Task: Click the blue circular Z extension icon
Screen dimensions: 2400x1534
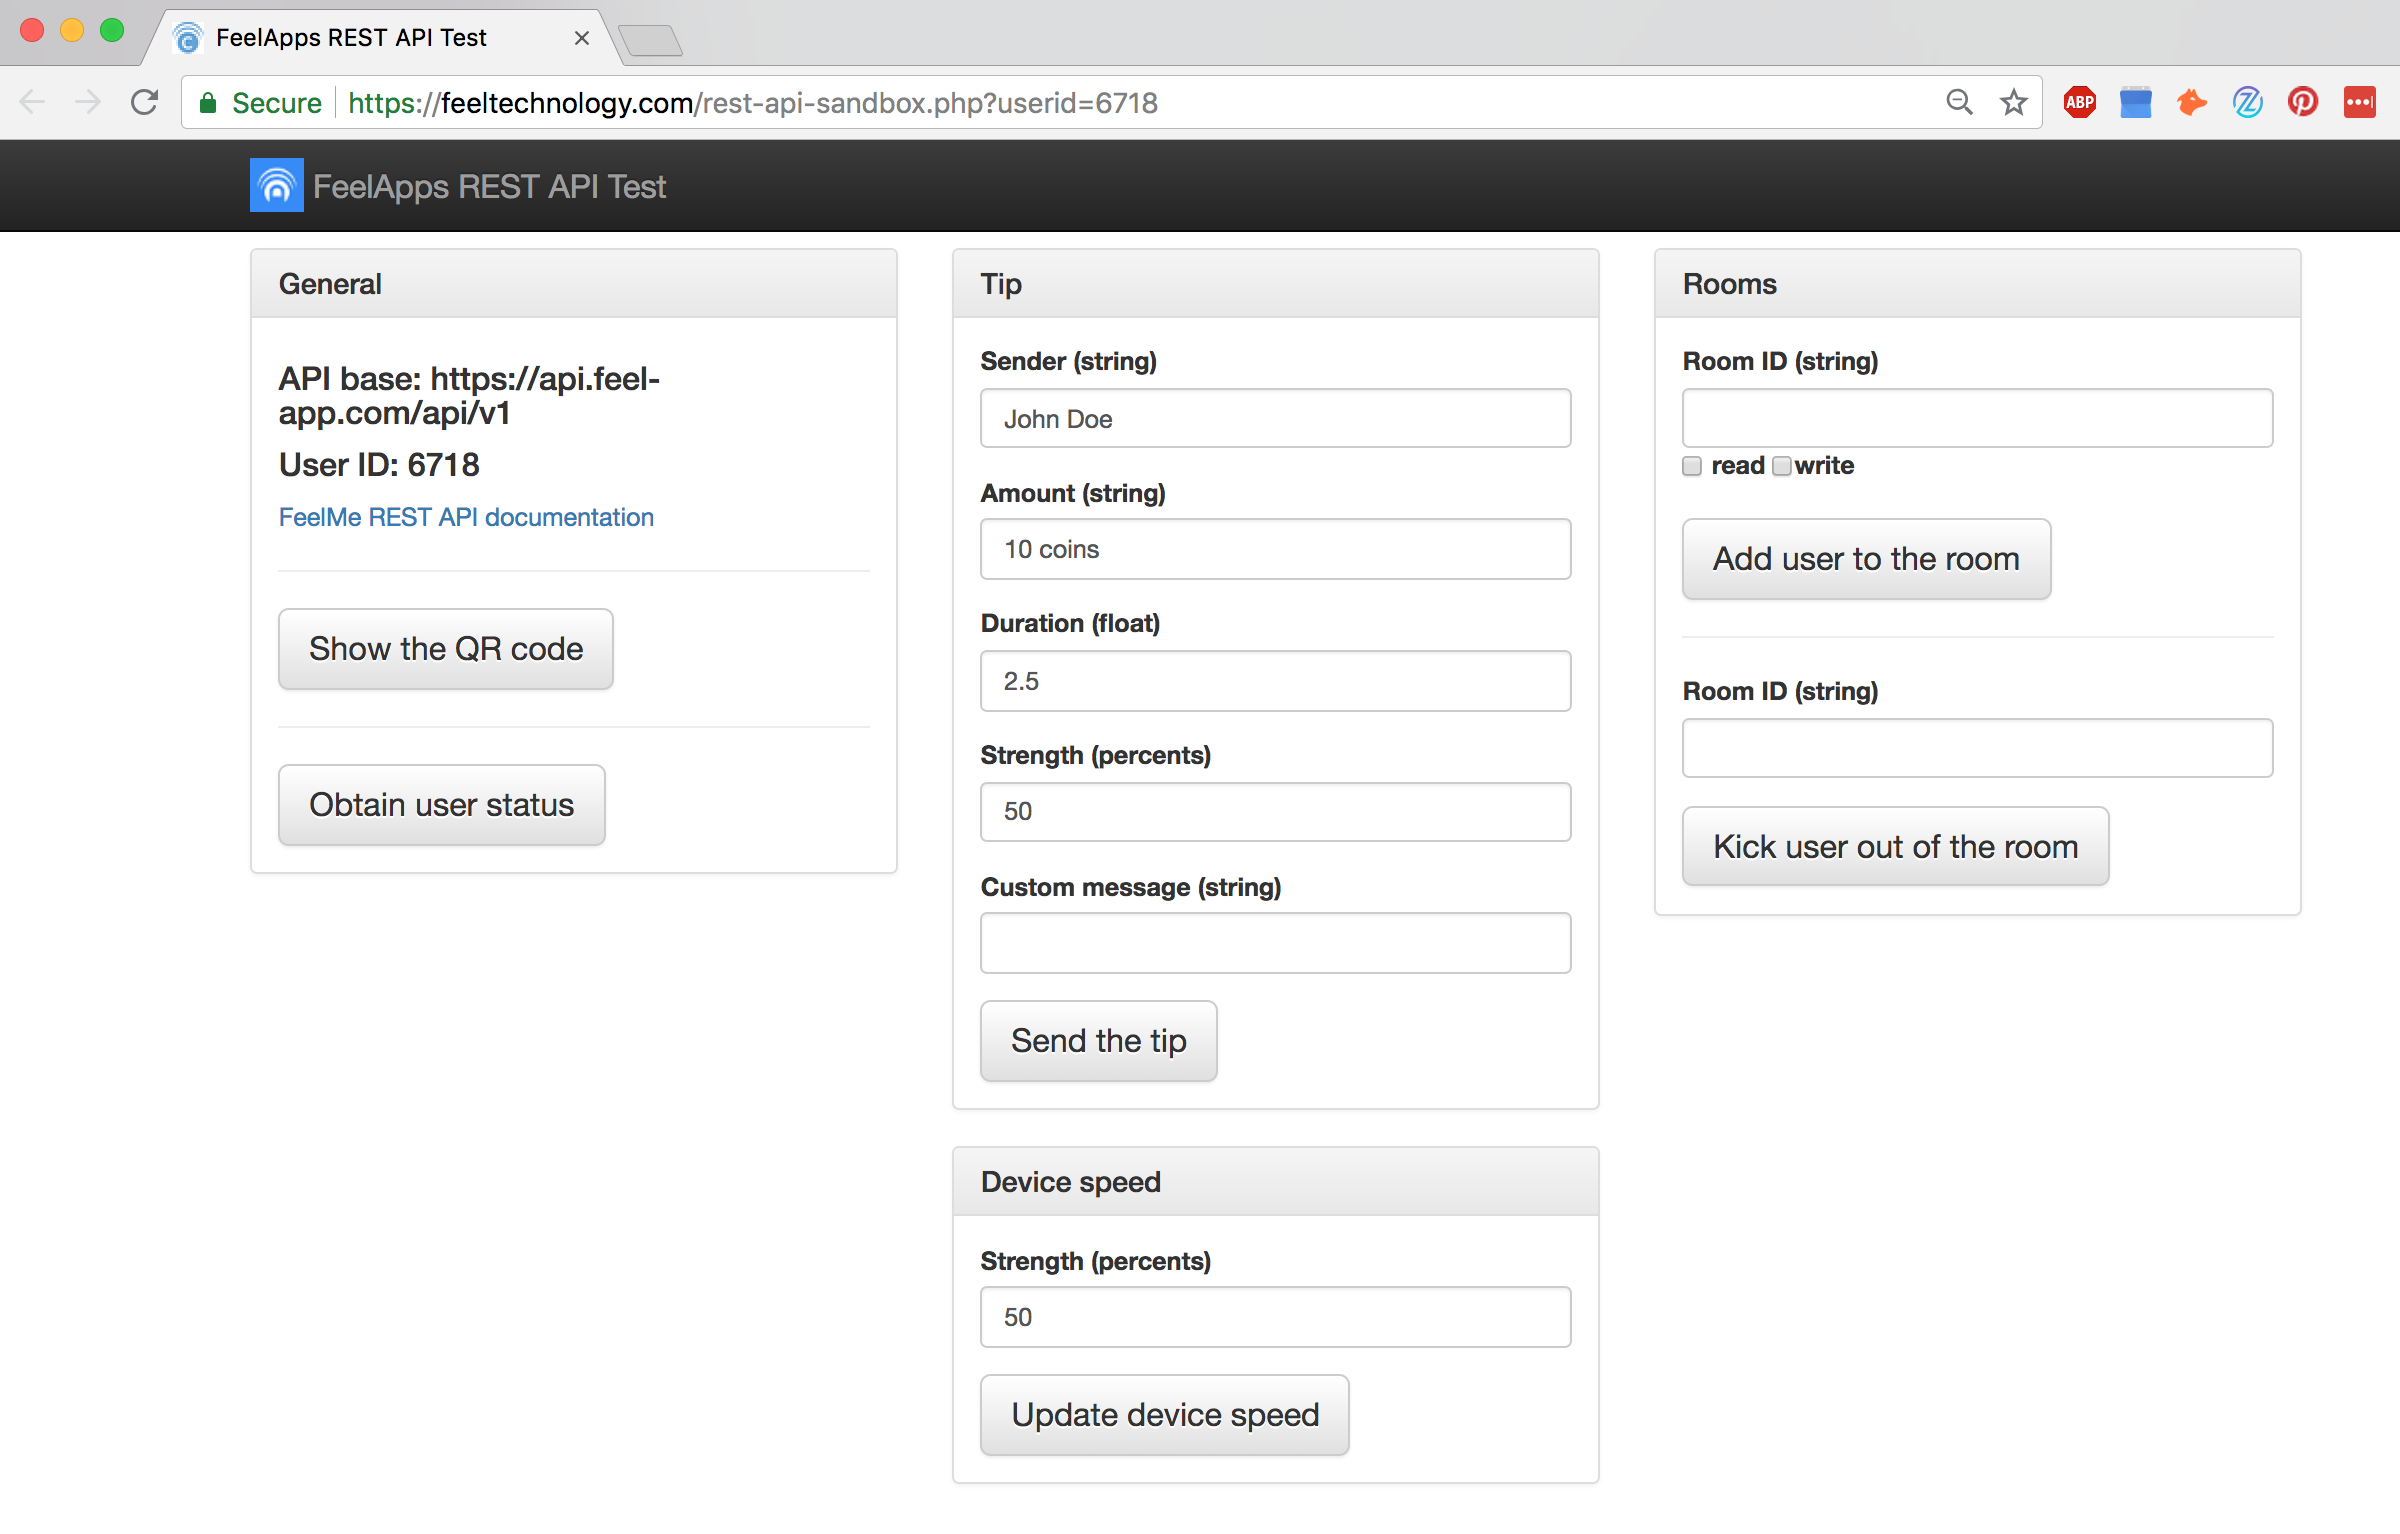Action: tap(2247, 102)
